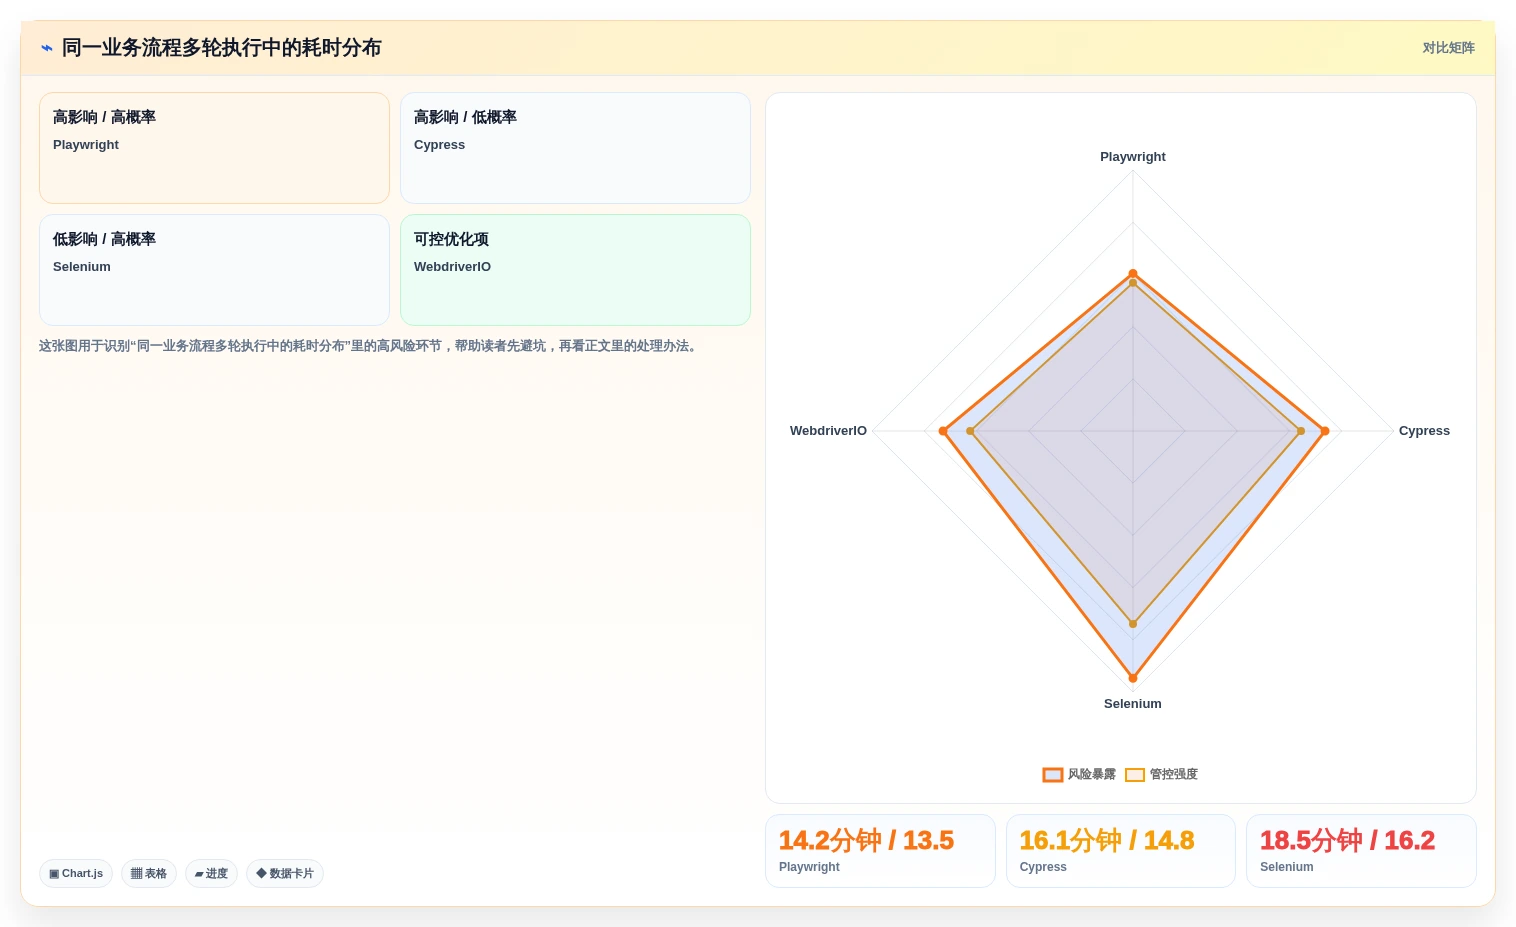The height and width of the screenshot is (927, 1516).
Task: Click the orange Selenium data point on the radar
Action: pos(1133,678)
